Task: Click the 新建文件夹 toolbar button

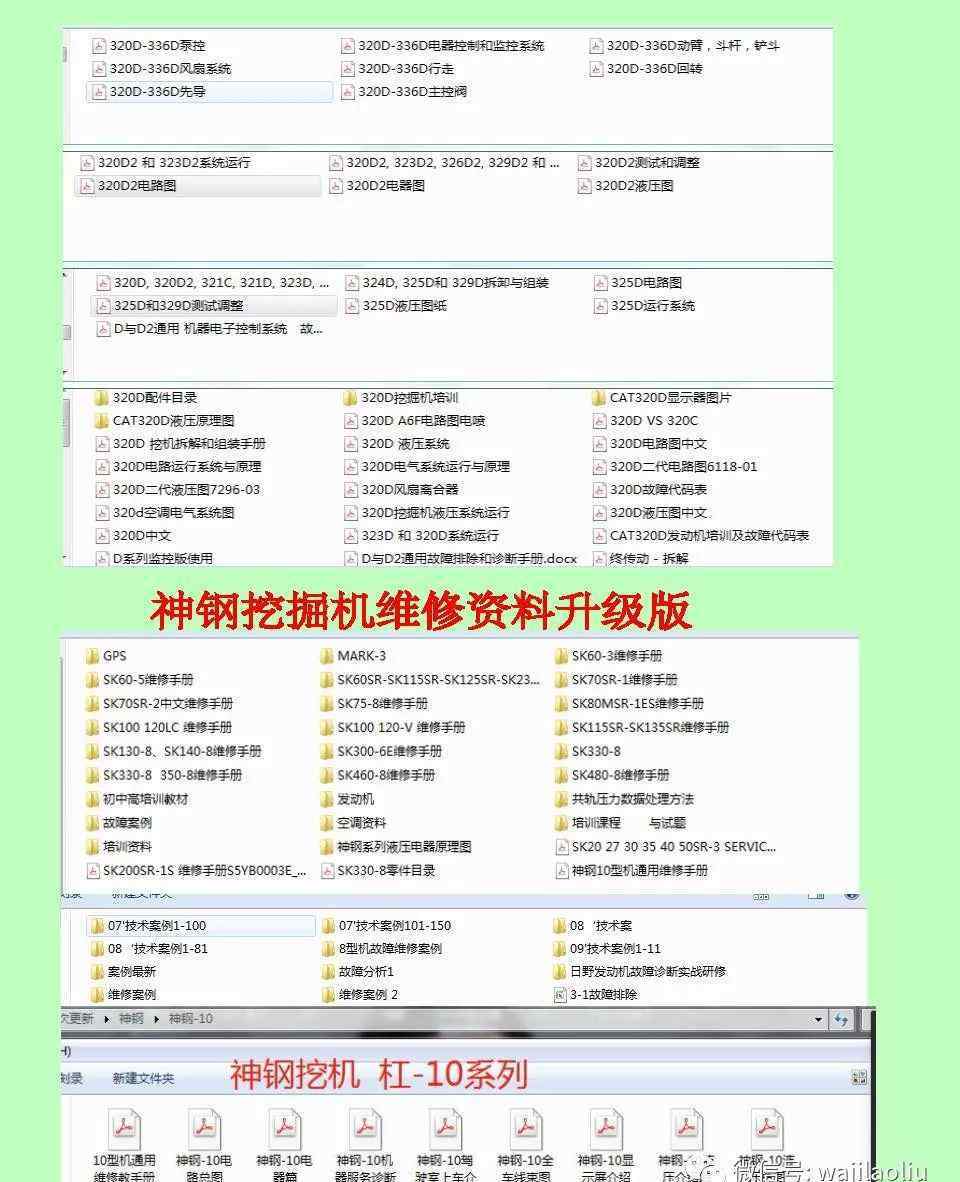Action: tap(143, 1079)
